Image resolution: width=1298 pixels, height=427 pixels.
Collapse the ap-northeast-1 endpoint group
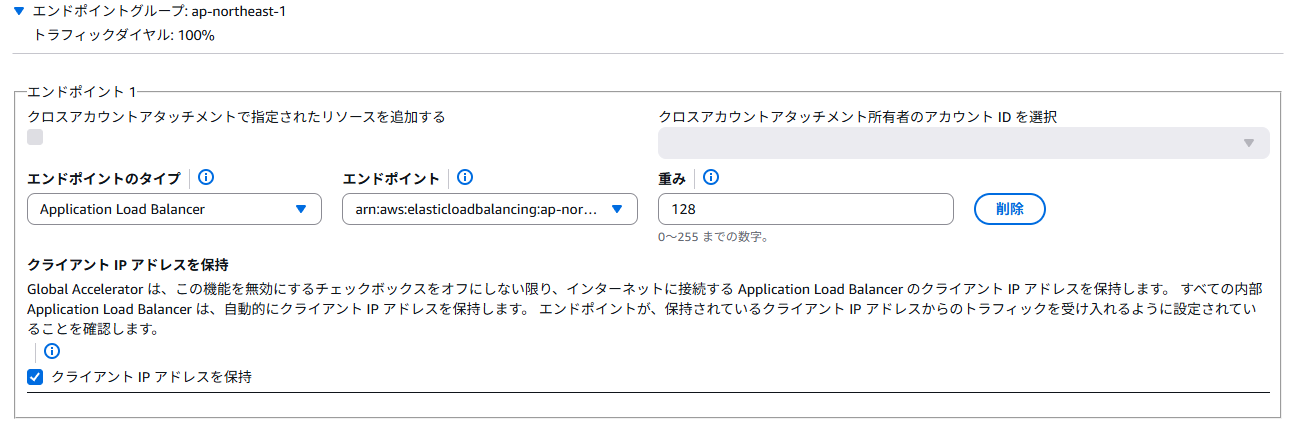coord(19,13)
